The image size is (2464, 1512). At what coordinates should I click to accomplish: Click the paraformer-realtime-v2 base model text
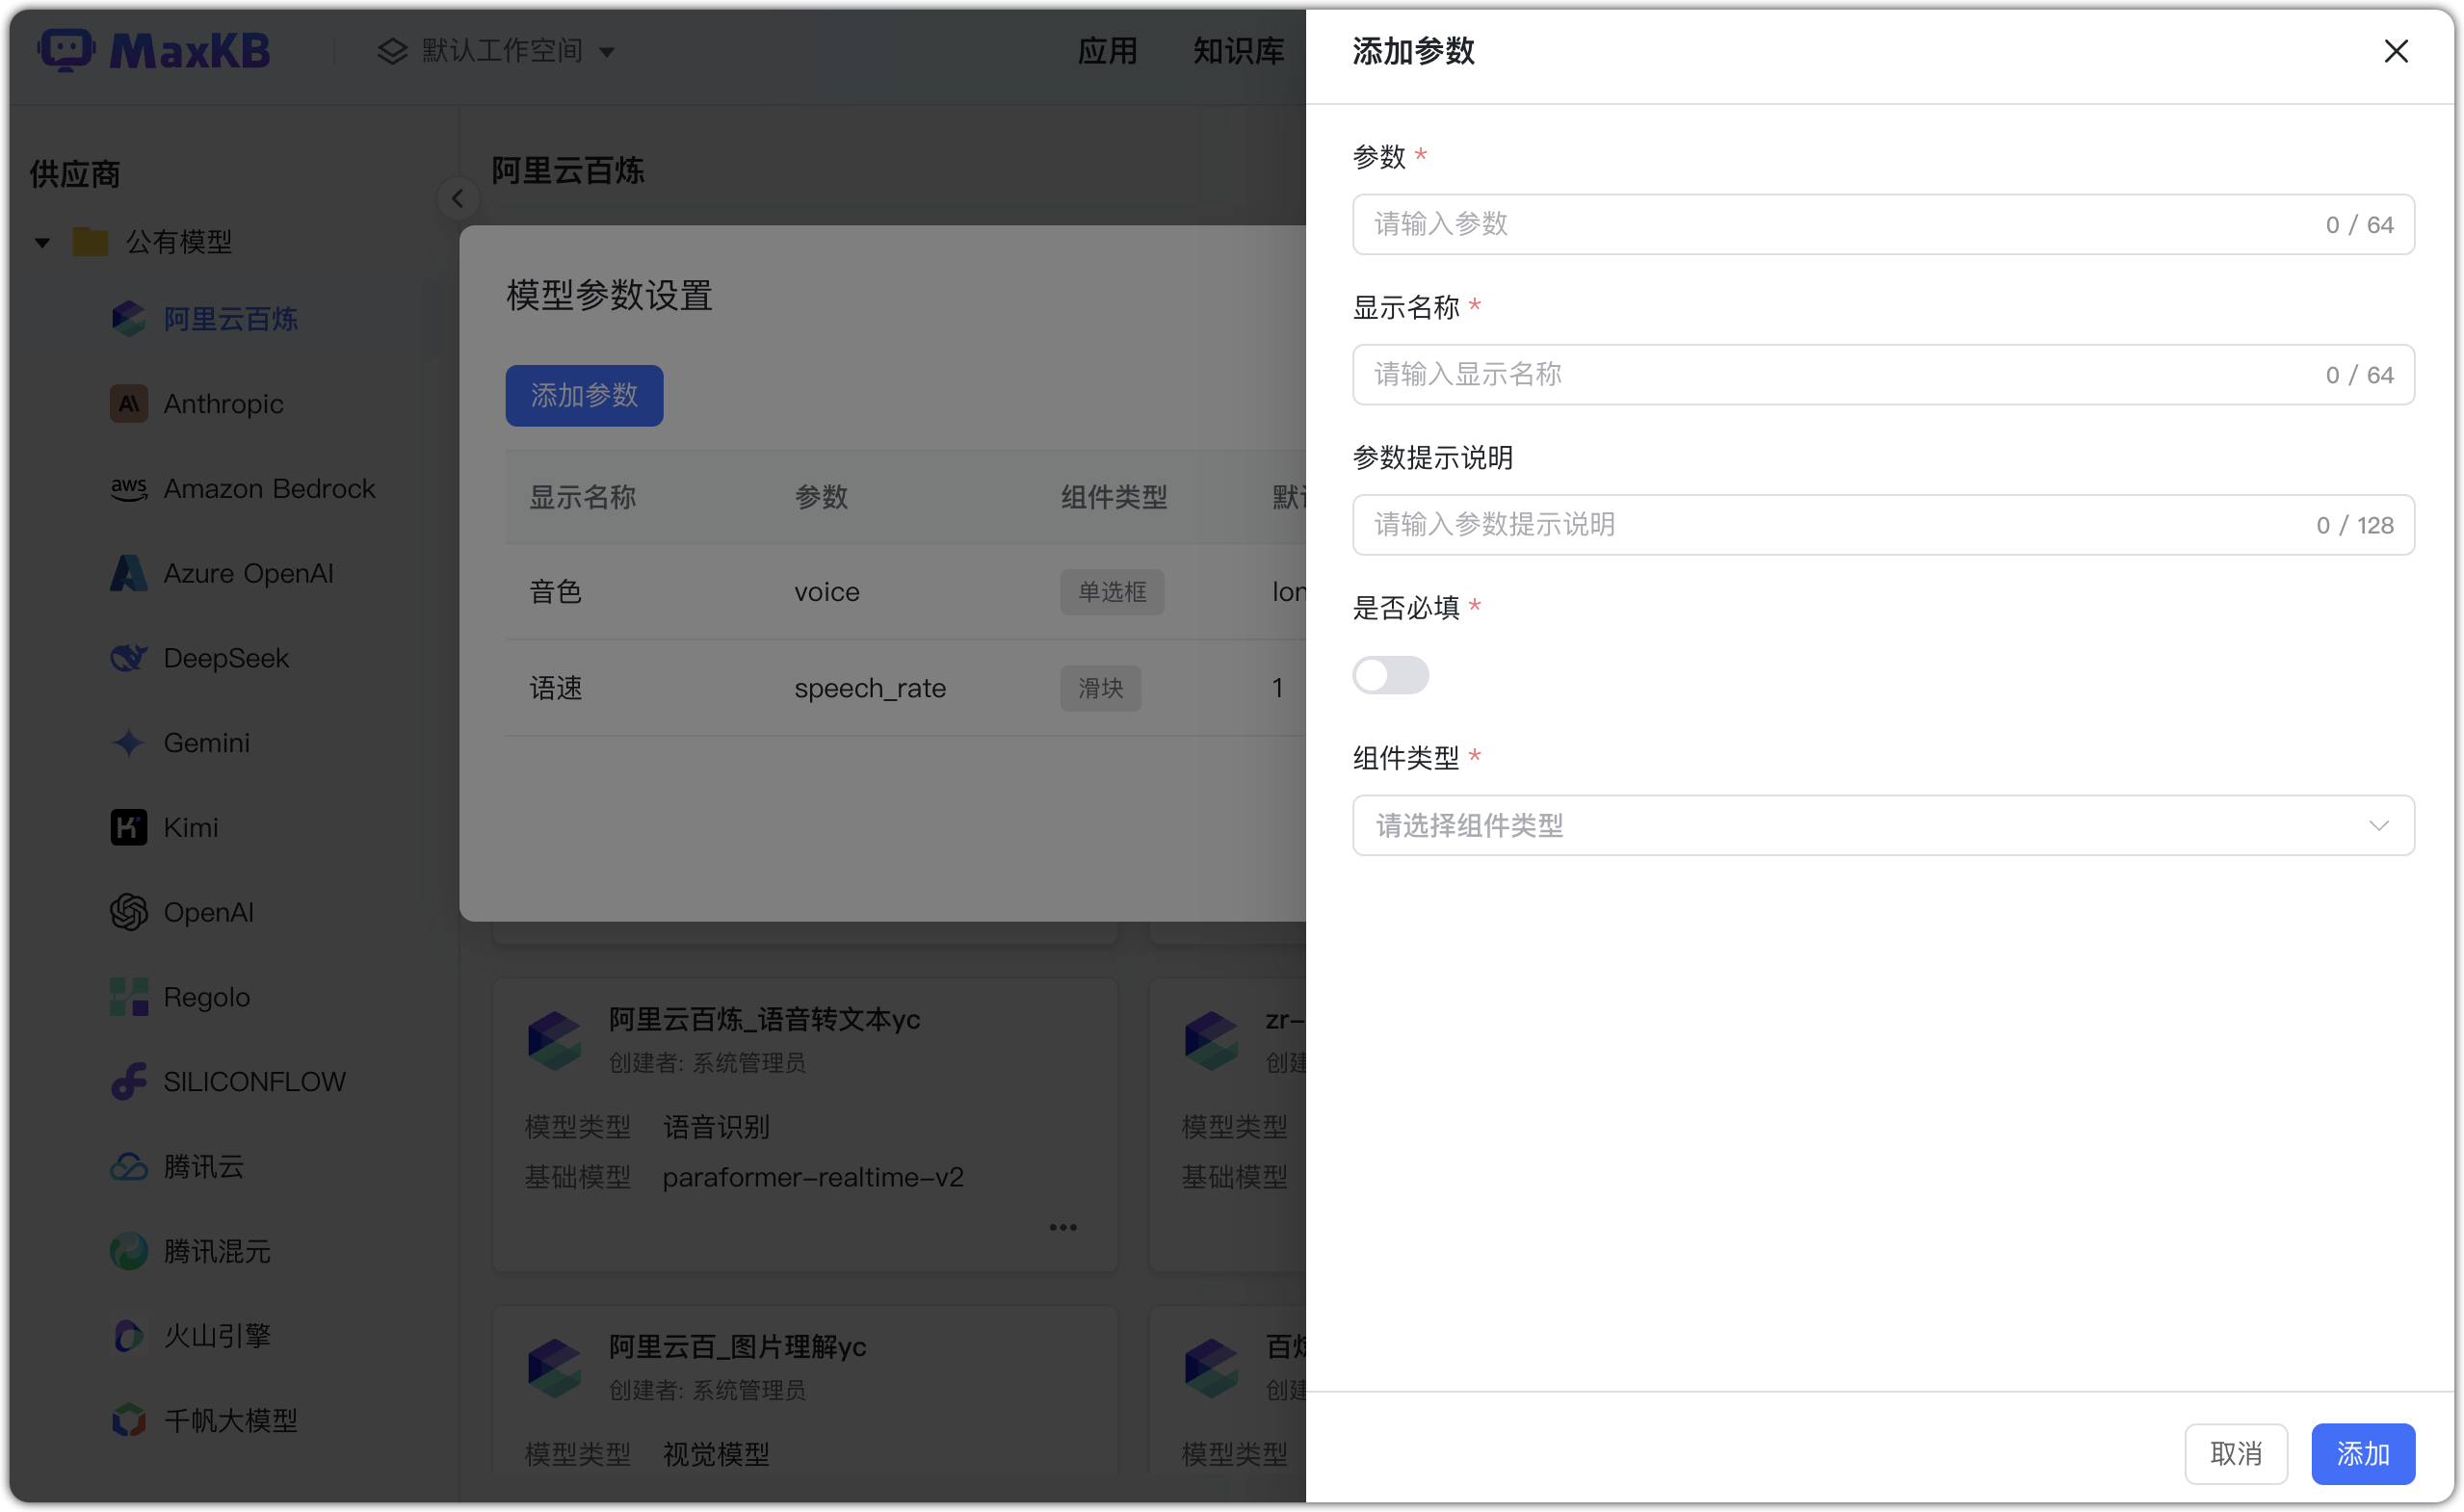pyautogui.click(x=813, y=1177)
